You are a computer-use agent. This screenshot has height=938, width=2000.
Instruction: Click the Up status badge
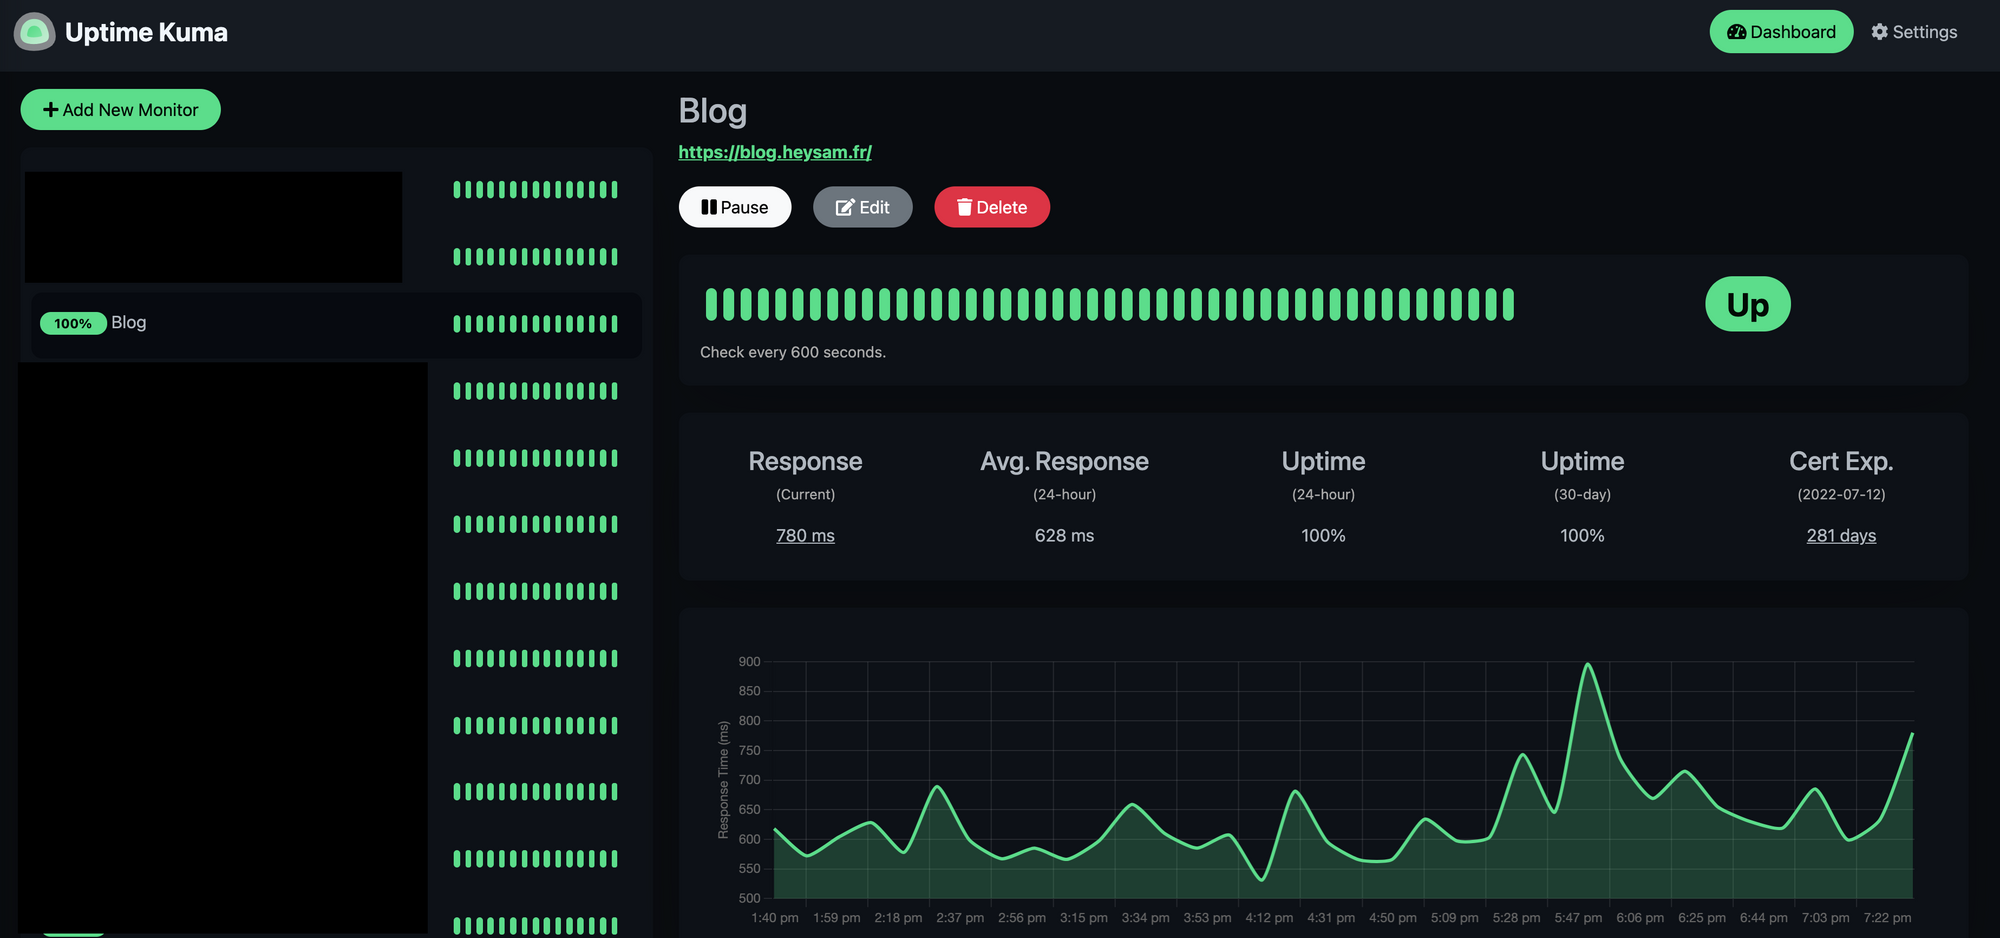click(1747, 304)
